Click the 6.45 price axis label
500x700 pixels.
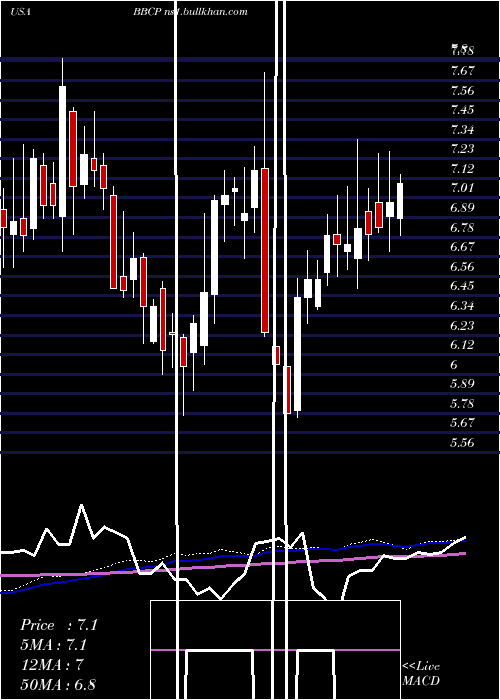click(462, 286)
